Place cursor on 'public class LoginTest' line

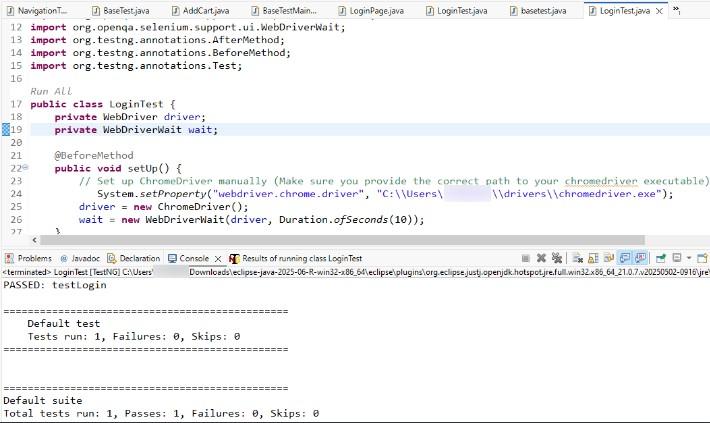(103, 104)
